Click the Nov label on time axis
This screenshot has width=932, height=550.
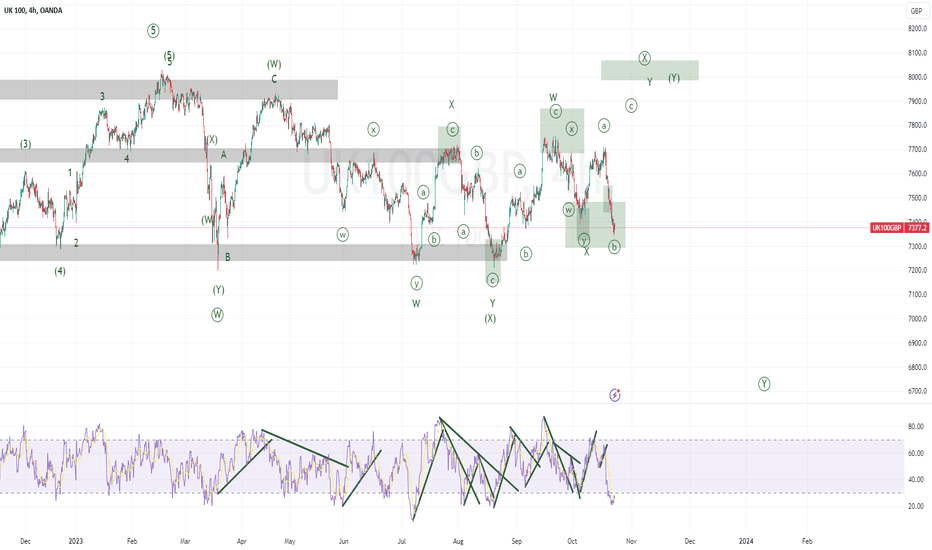pos(631,541)
